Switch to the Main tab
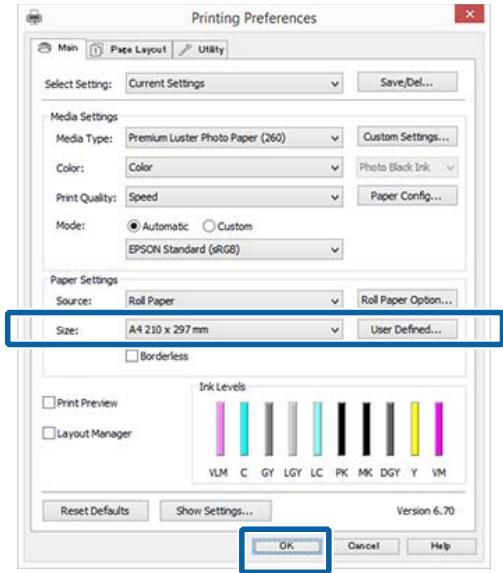Image resolution: width=503 pixels, height=573 pixels. (58, 48)
